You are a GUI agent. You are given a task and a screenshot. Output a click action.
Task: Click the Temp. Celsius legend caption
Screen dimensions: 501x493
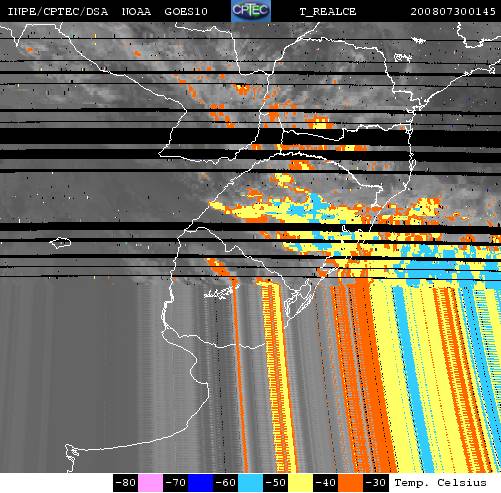(440, 483)
